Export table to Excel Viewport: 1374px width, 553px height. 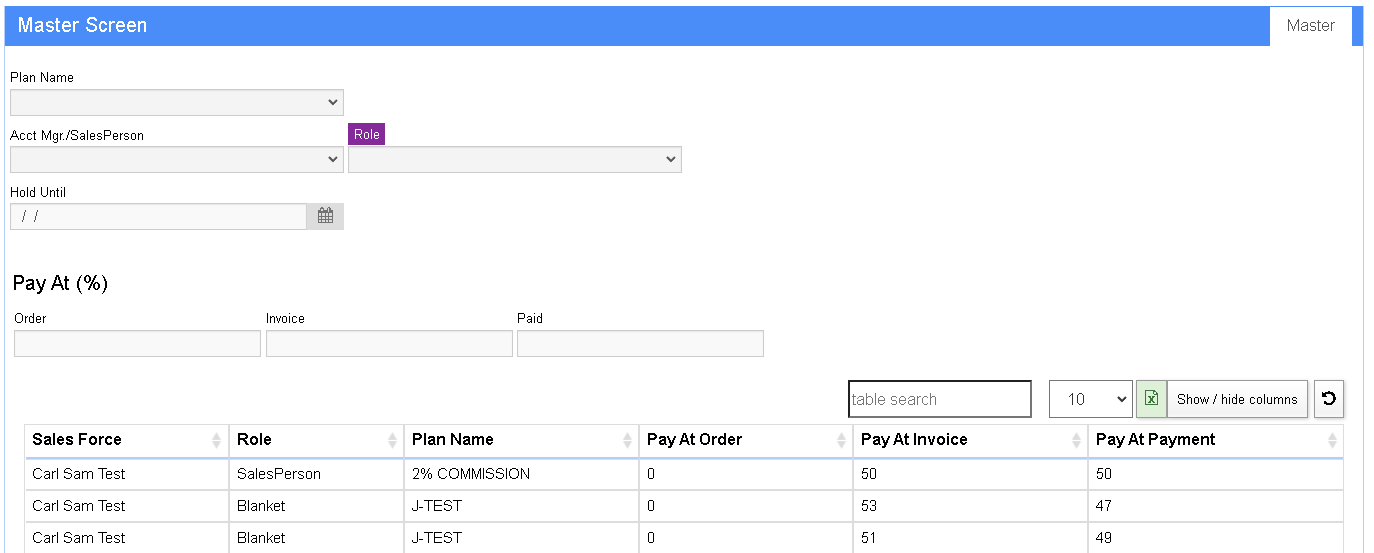tap(1151, 399)
